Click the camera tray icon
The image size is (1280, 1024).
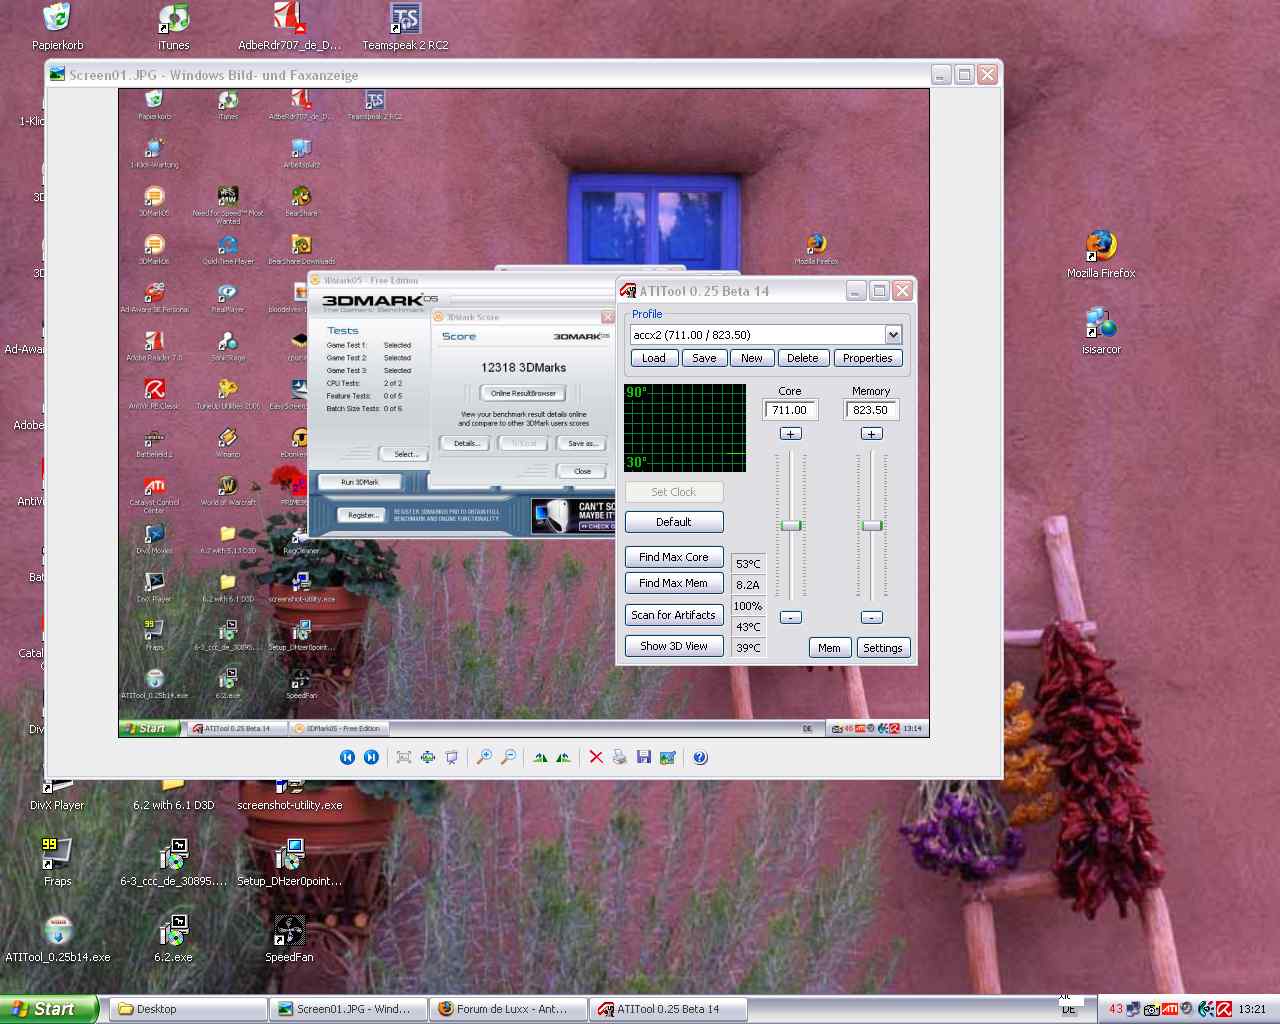coord(1151,1009)
